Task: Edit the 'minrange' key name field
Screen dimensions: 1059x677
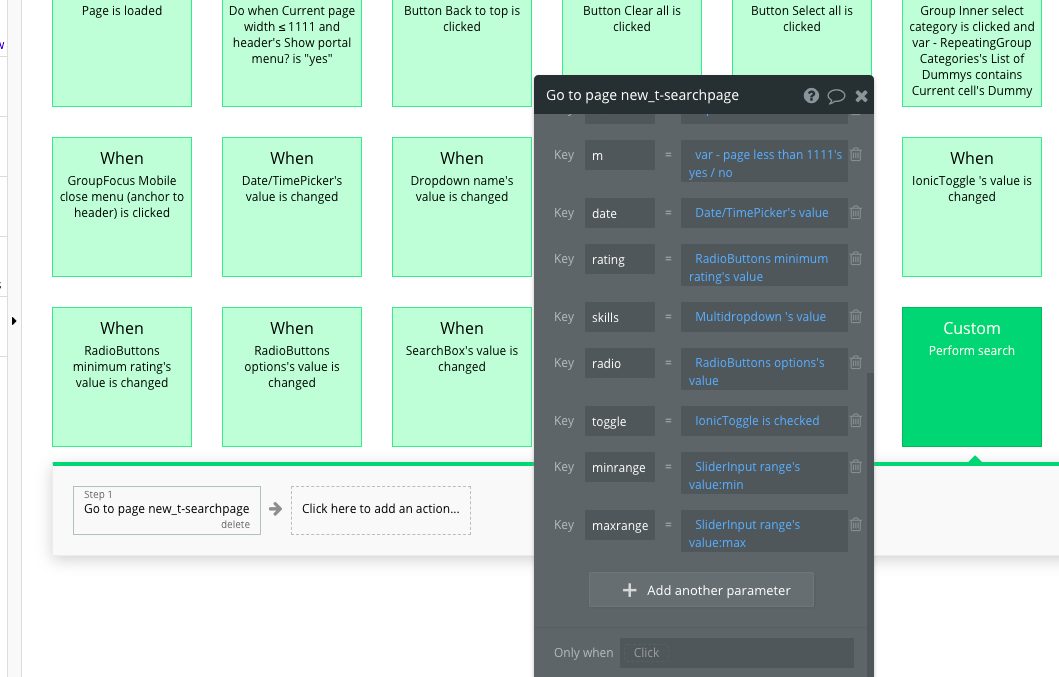Action: point(620,467)
